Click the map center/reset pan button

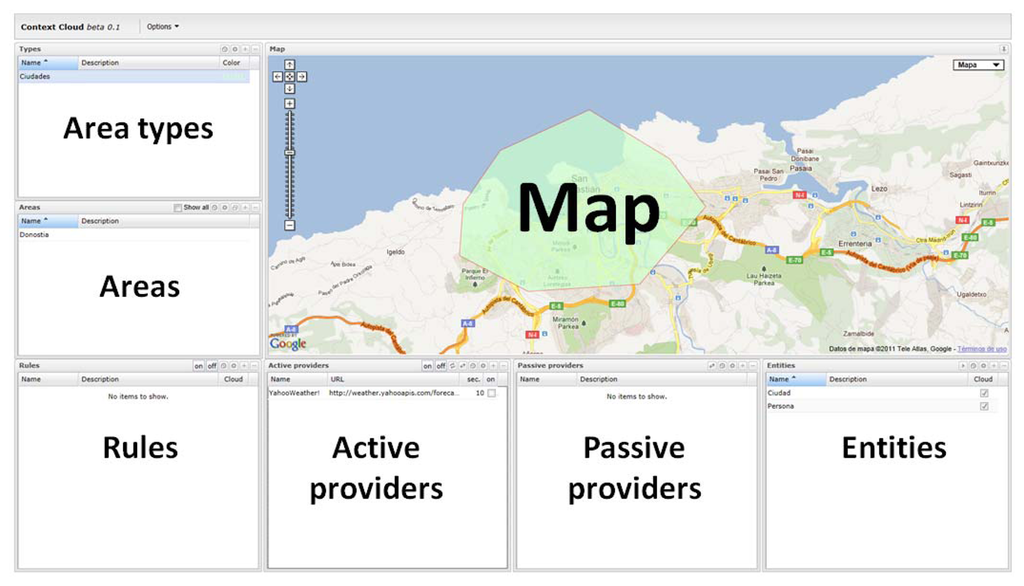[x=289, y=76]
